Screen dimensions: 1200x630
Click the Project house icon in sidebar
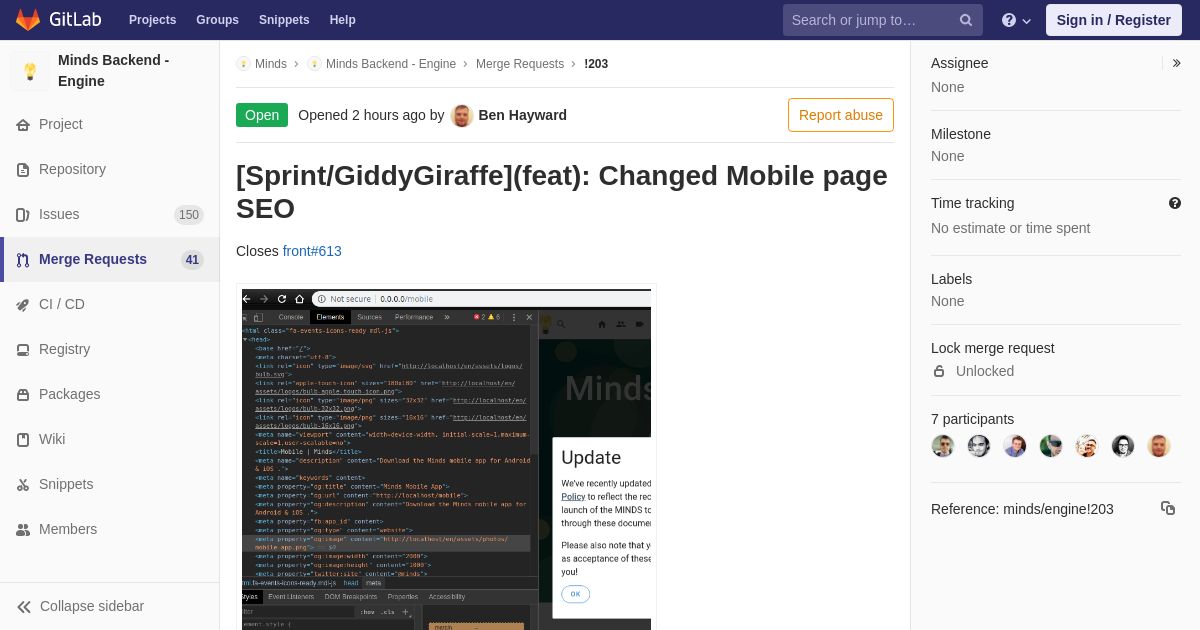pyautogui.click(x=23, y=125)
